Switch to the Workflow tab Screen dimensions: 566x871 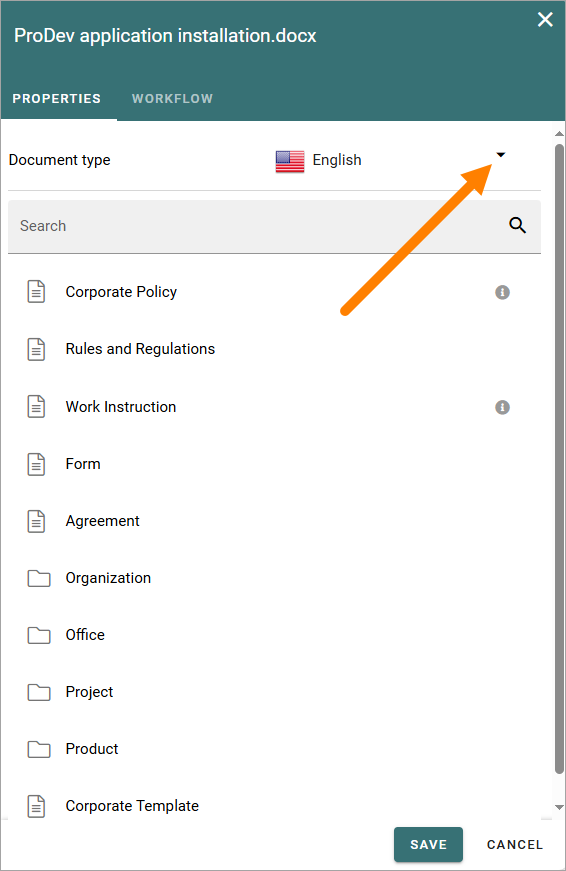click(x=172, y=99)
